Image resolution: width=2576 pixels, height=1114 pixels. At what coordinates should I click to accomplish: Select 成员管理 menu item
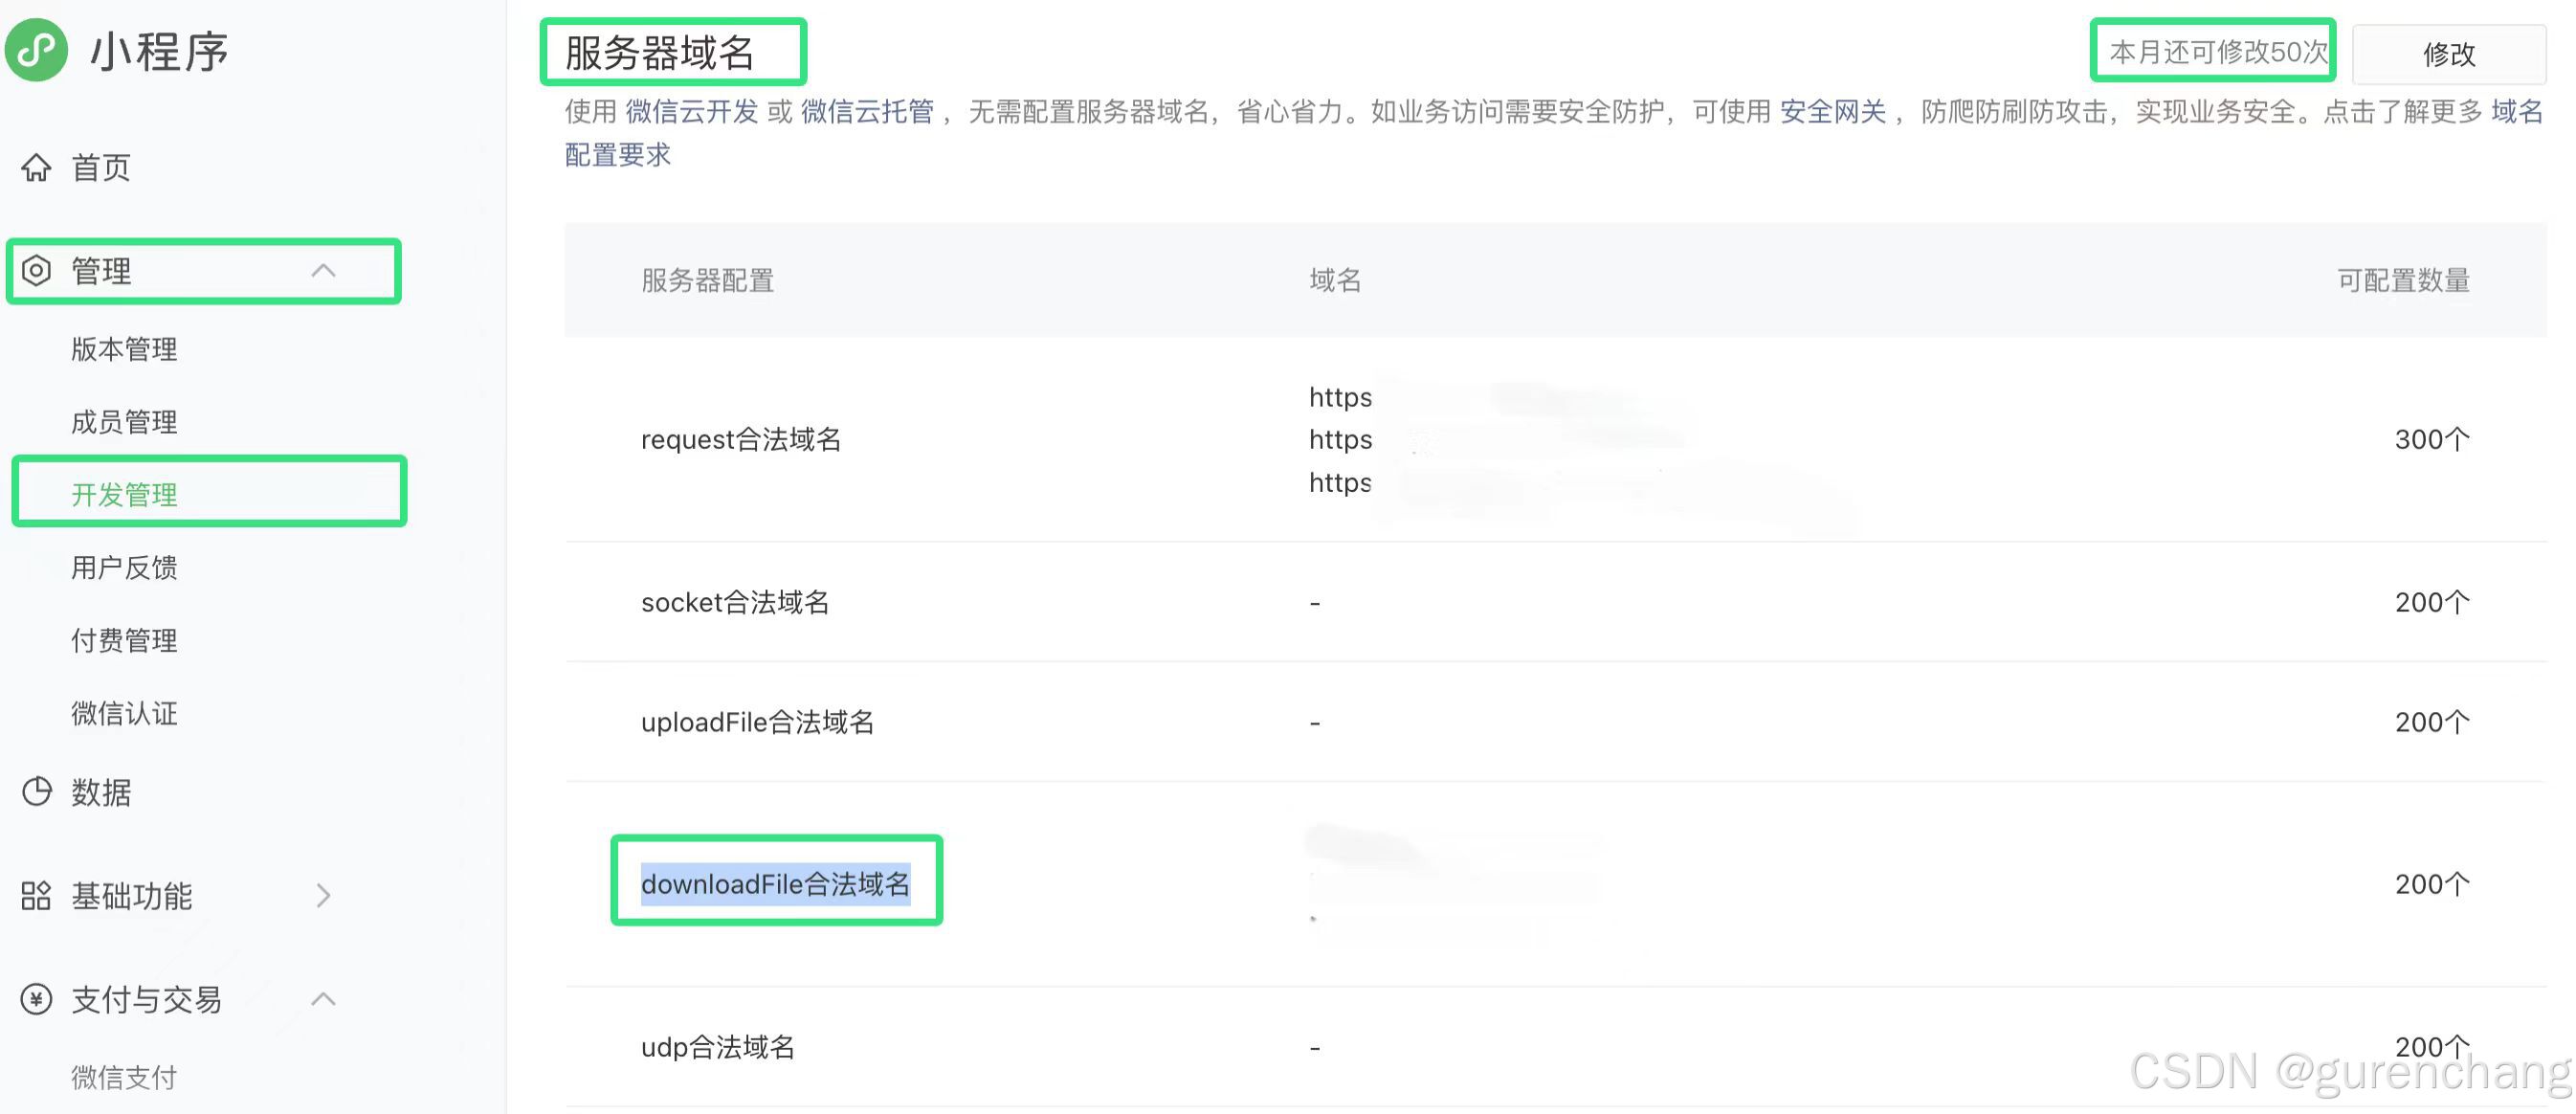click(x=123, y=421)
